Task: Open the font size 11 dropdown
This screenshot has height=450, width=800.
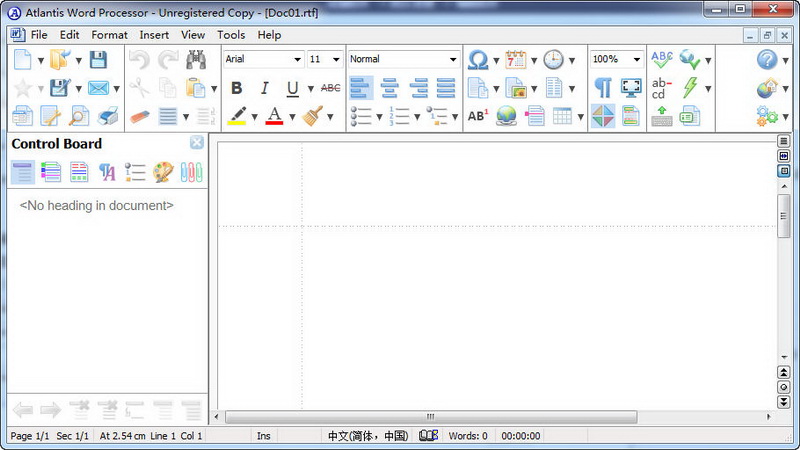Action: click(x=336, y=59)
